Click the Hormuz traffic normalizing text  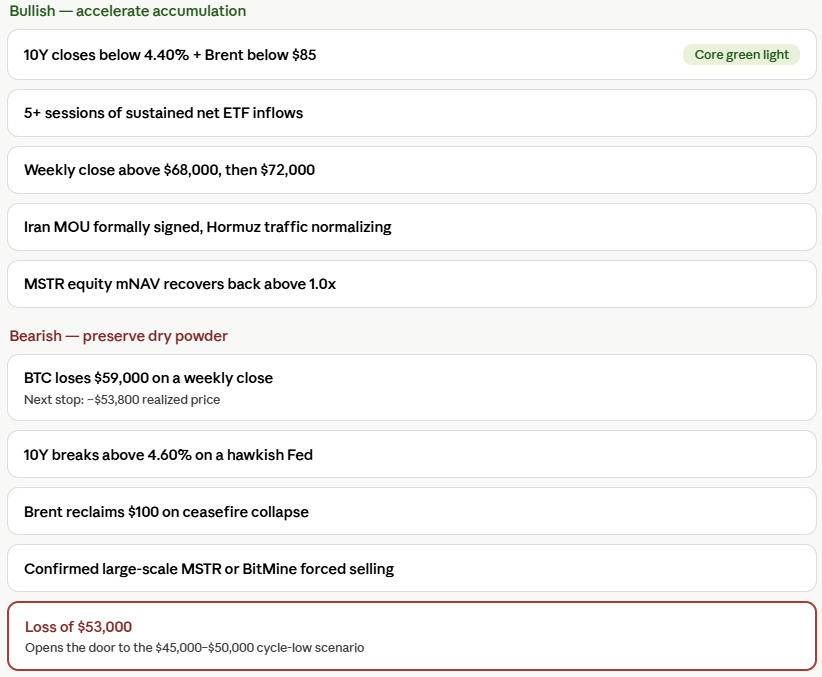(x=299, y=227)
